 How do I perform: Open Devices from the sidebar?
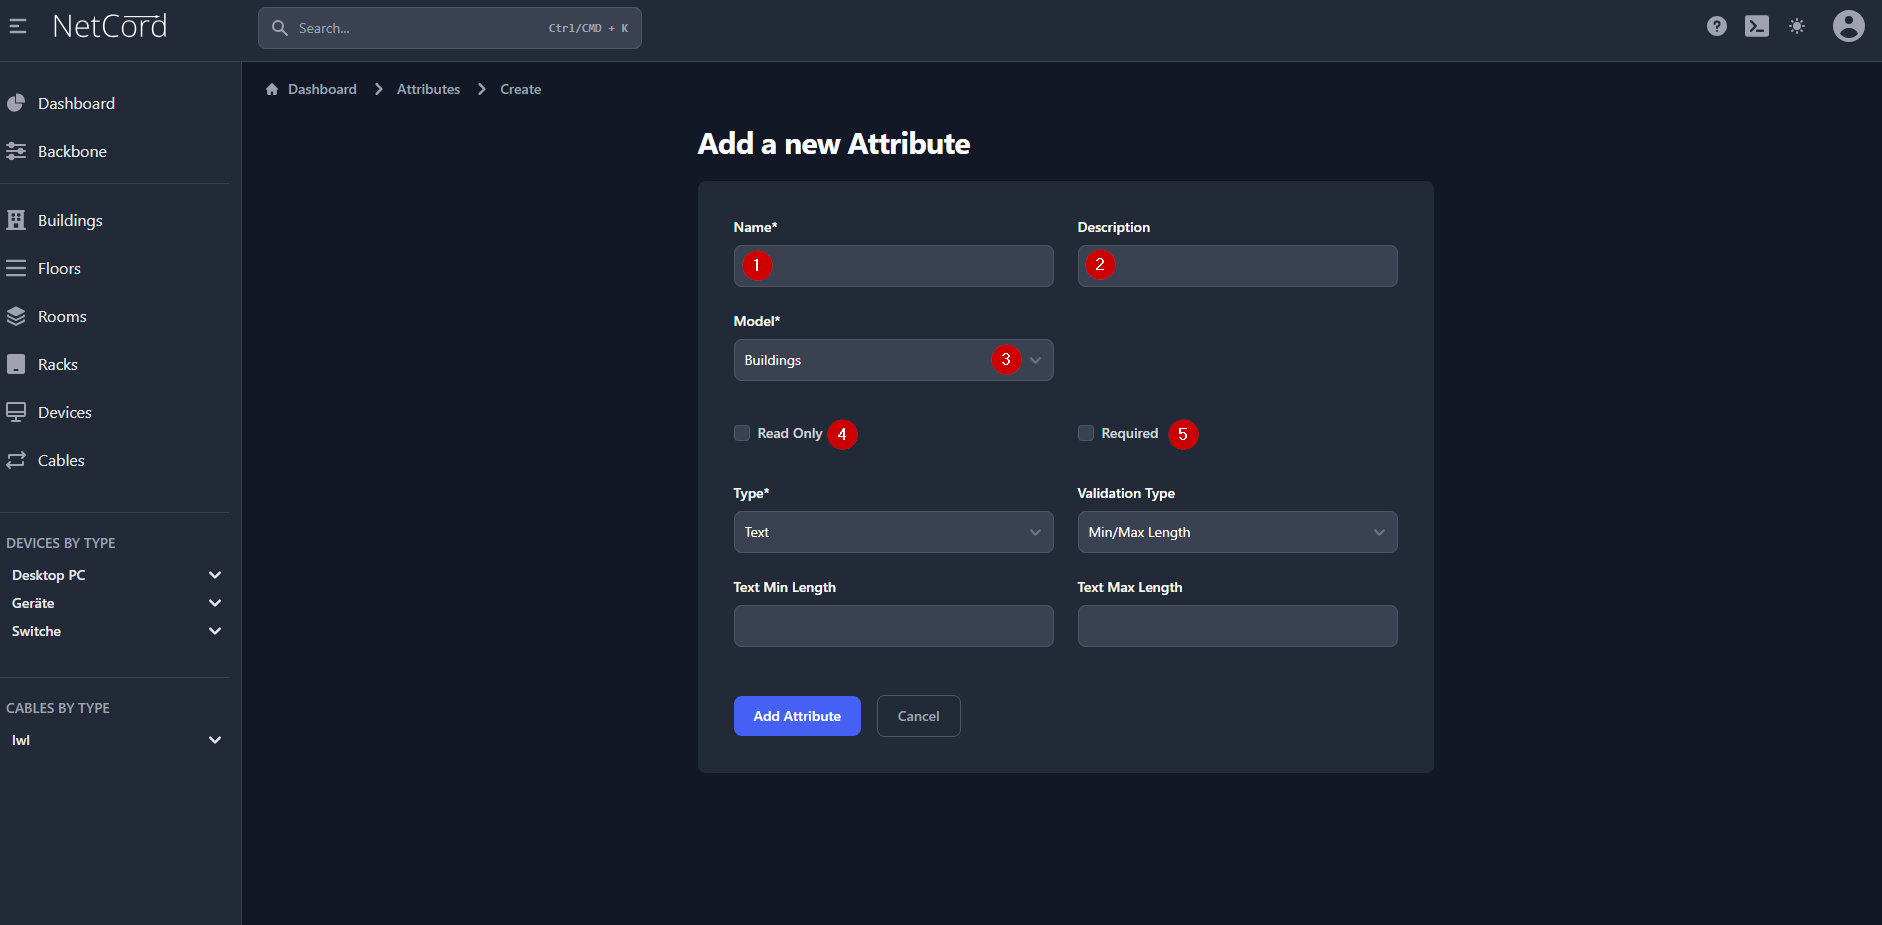tap(65, 413)
